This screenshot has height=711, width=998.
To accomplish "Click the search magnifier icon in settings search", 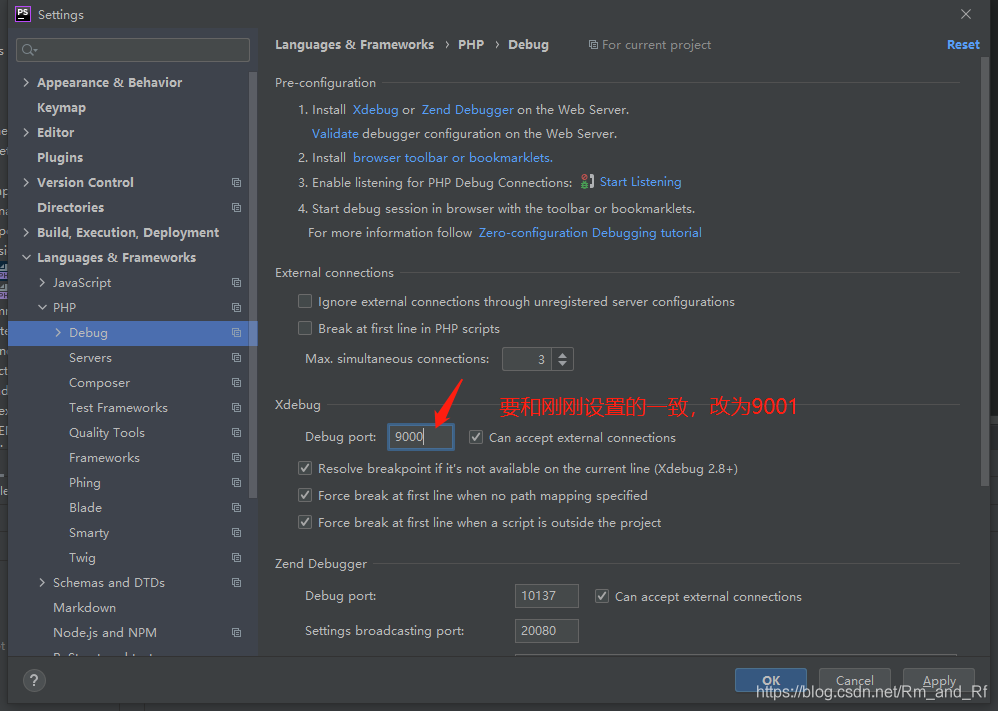I will pyautogui.click(x=29, y=50).
